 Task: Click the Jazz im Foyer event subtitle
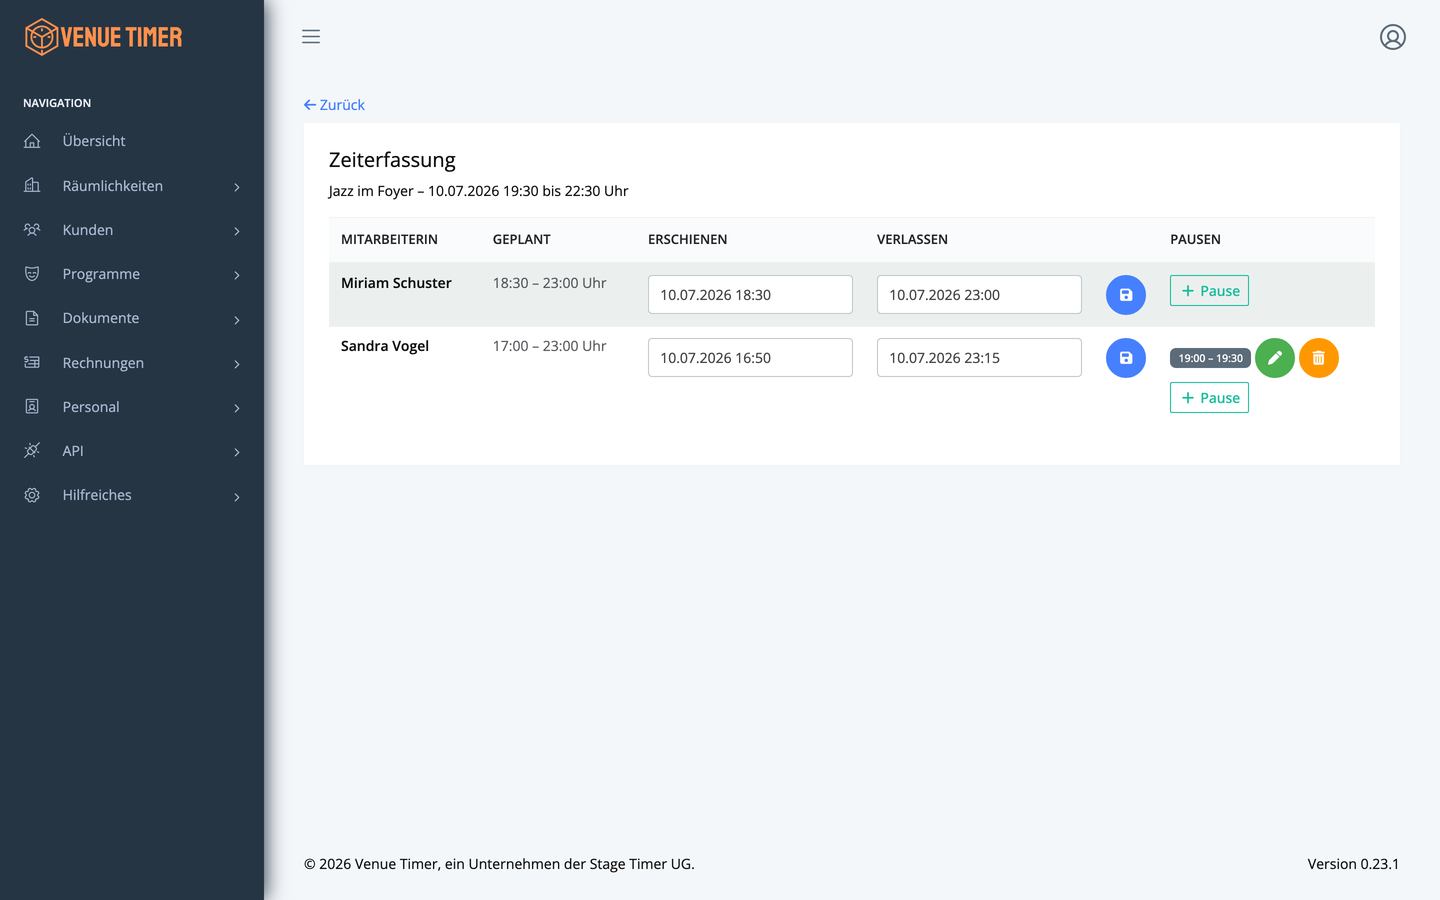pyautogui.click(x=478, y=191)
